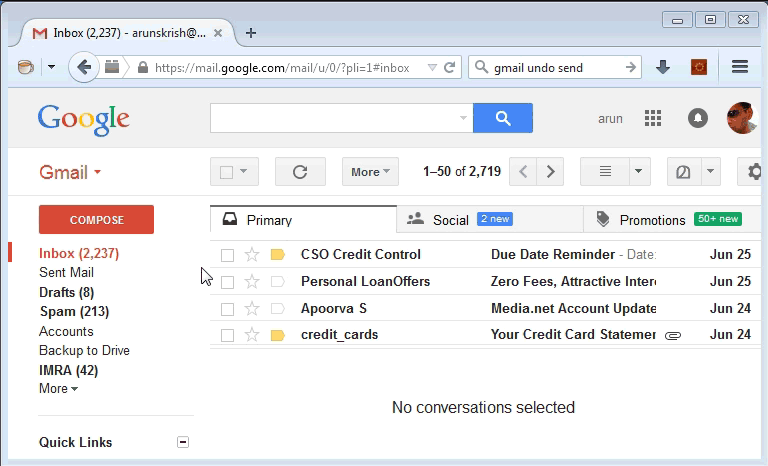This screenshot has width=768, height=466.
Task: Click the input tools icon
Action: [x=684, y=172]
